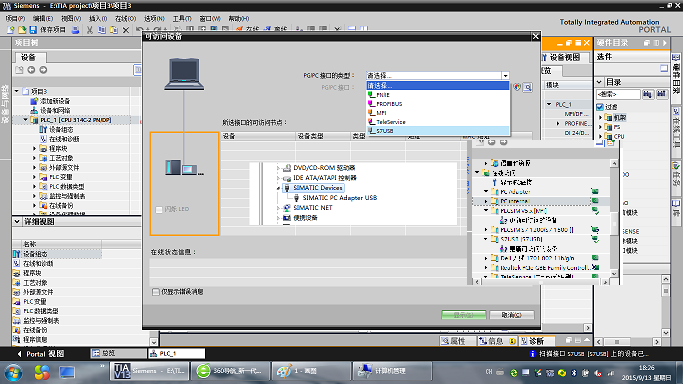Open the 工具(T) menu
Screen dimensions: 683x384
(182, 18)
